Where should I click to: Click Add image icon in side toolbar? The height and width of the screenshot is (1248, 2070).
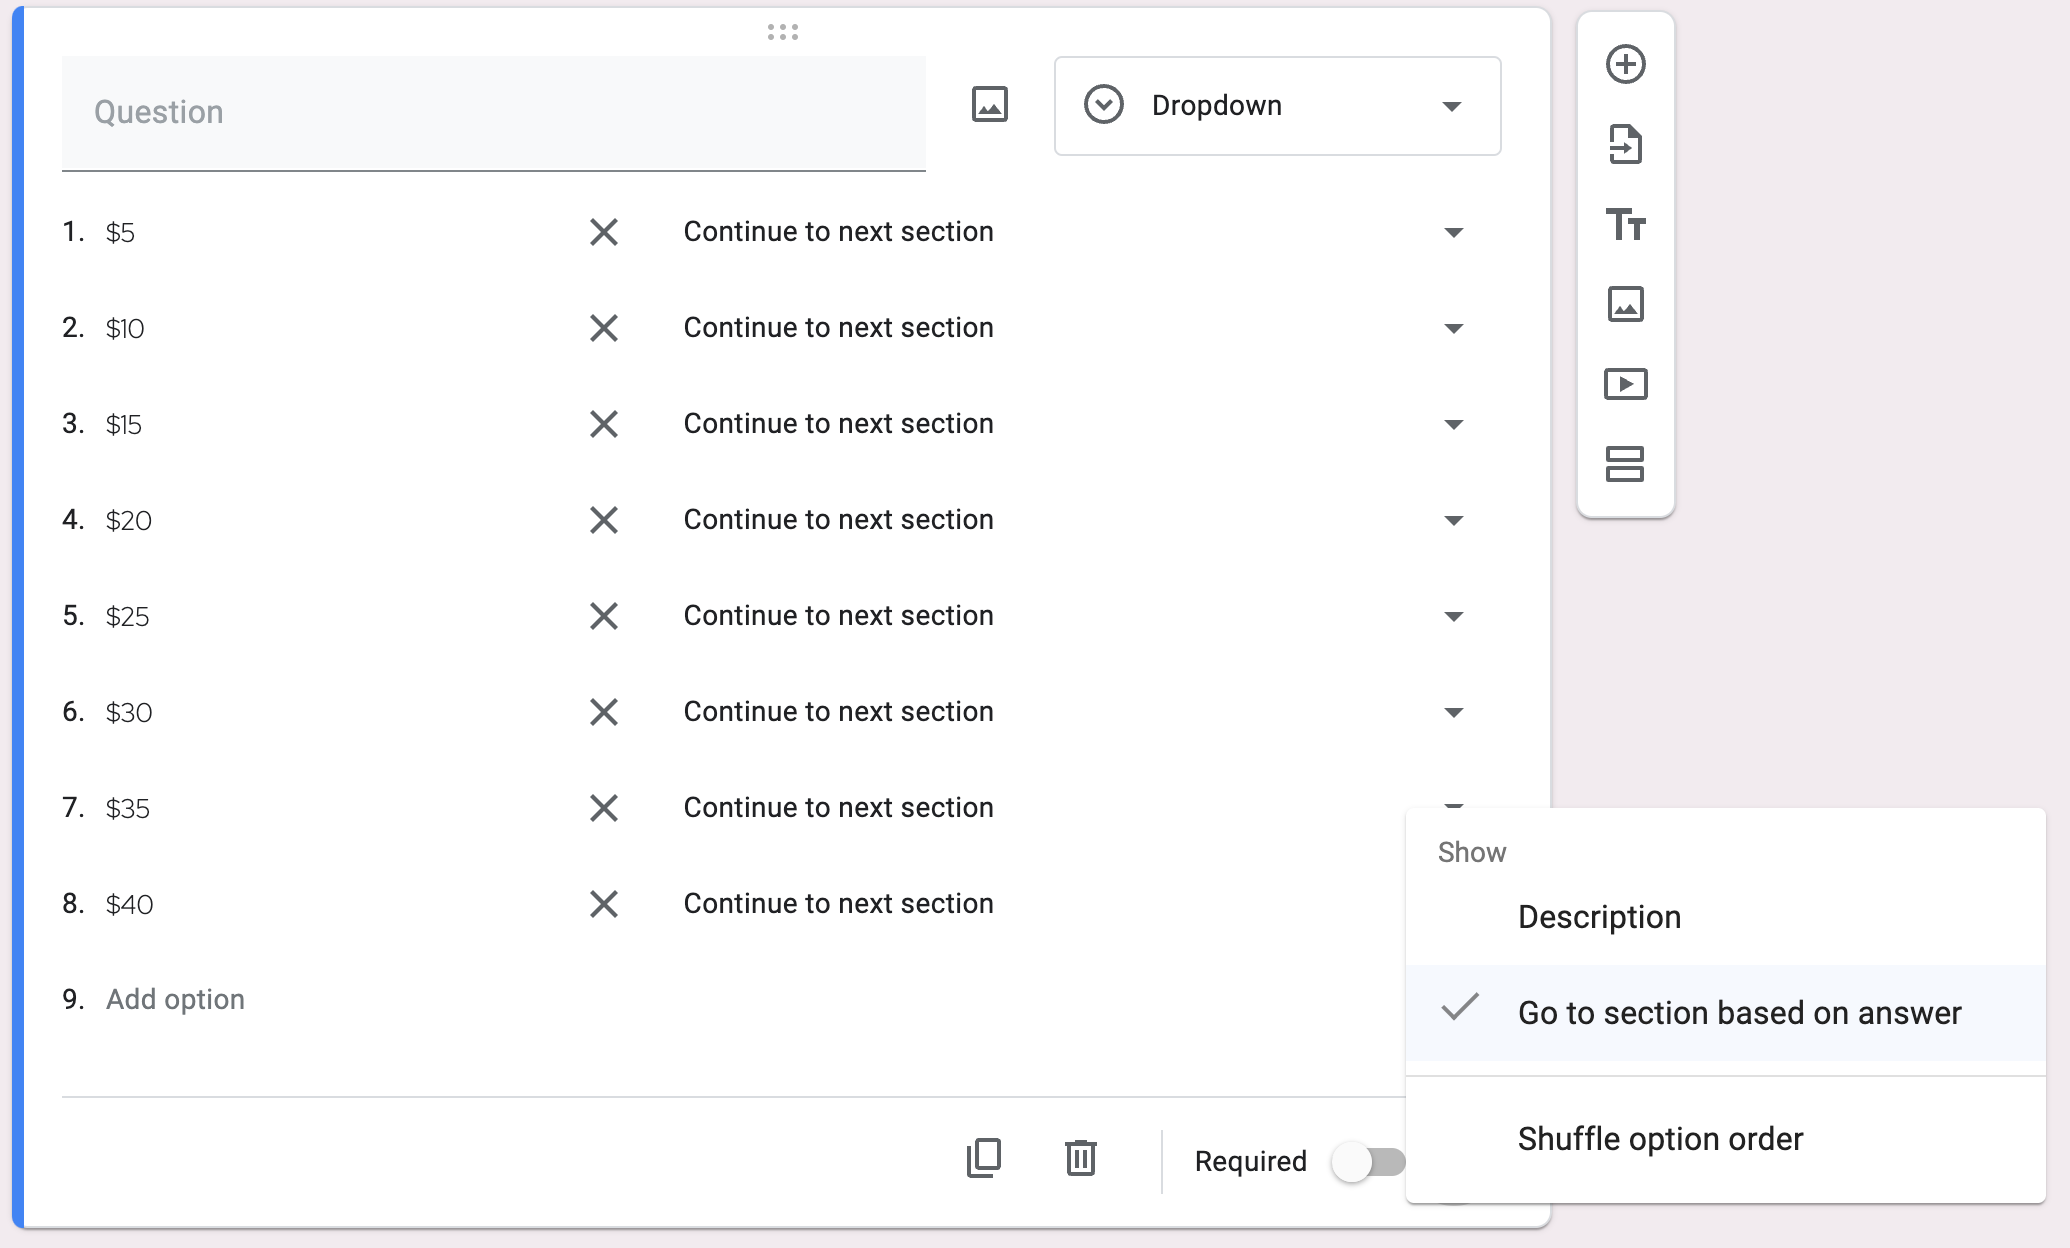click(x=1625, y=304)
